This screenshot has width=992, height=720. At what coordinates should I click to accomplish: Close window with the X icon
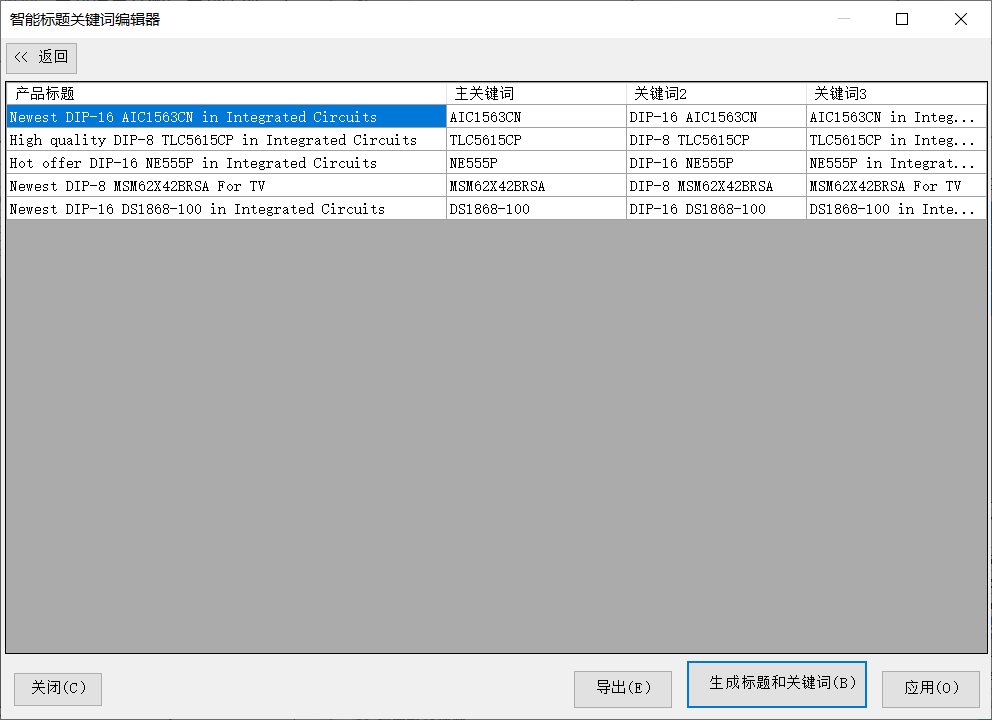pos(961,19)
